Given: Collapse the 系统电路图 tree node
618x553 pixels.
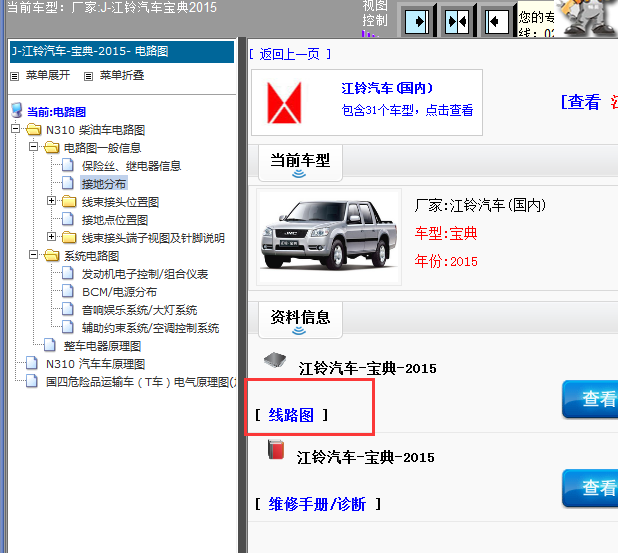Looking at the screenshot, I should point(34,255).
